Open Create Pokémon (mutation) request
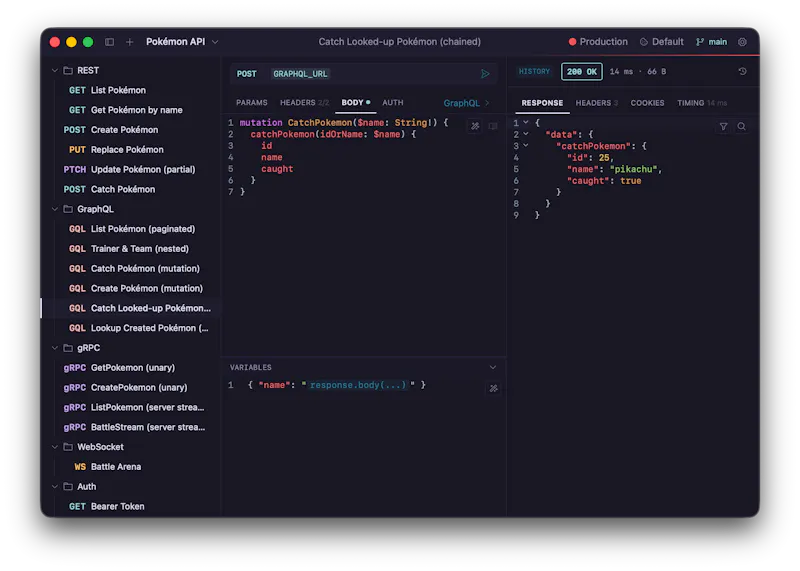Viewport: 800px width, 571px height. (132, 288)
